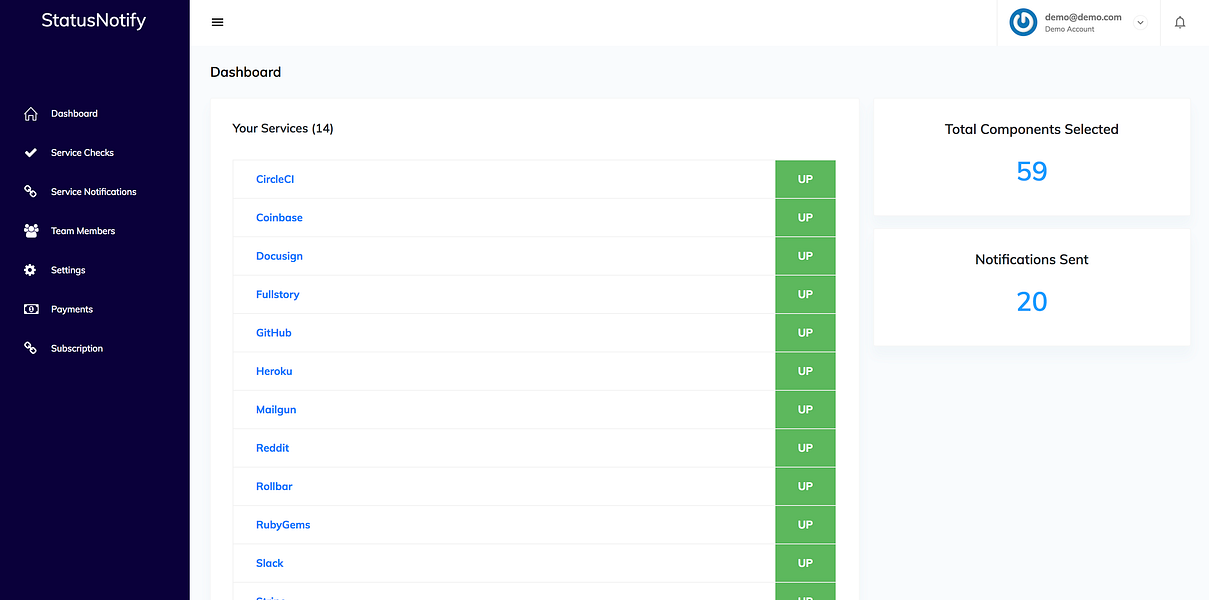Click the Dashboard home icon
The width and height of the screenshot is (1209, 600).
coord(32,113)
